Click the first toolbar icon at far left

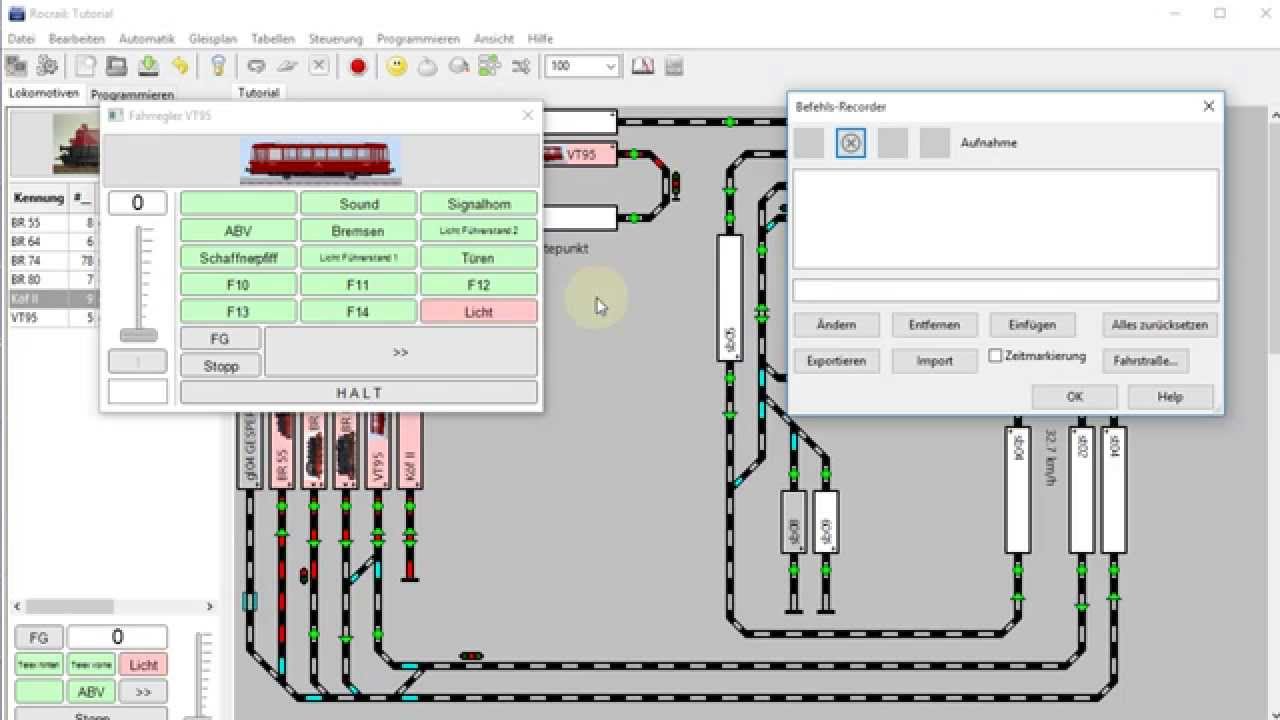(16, 66)
